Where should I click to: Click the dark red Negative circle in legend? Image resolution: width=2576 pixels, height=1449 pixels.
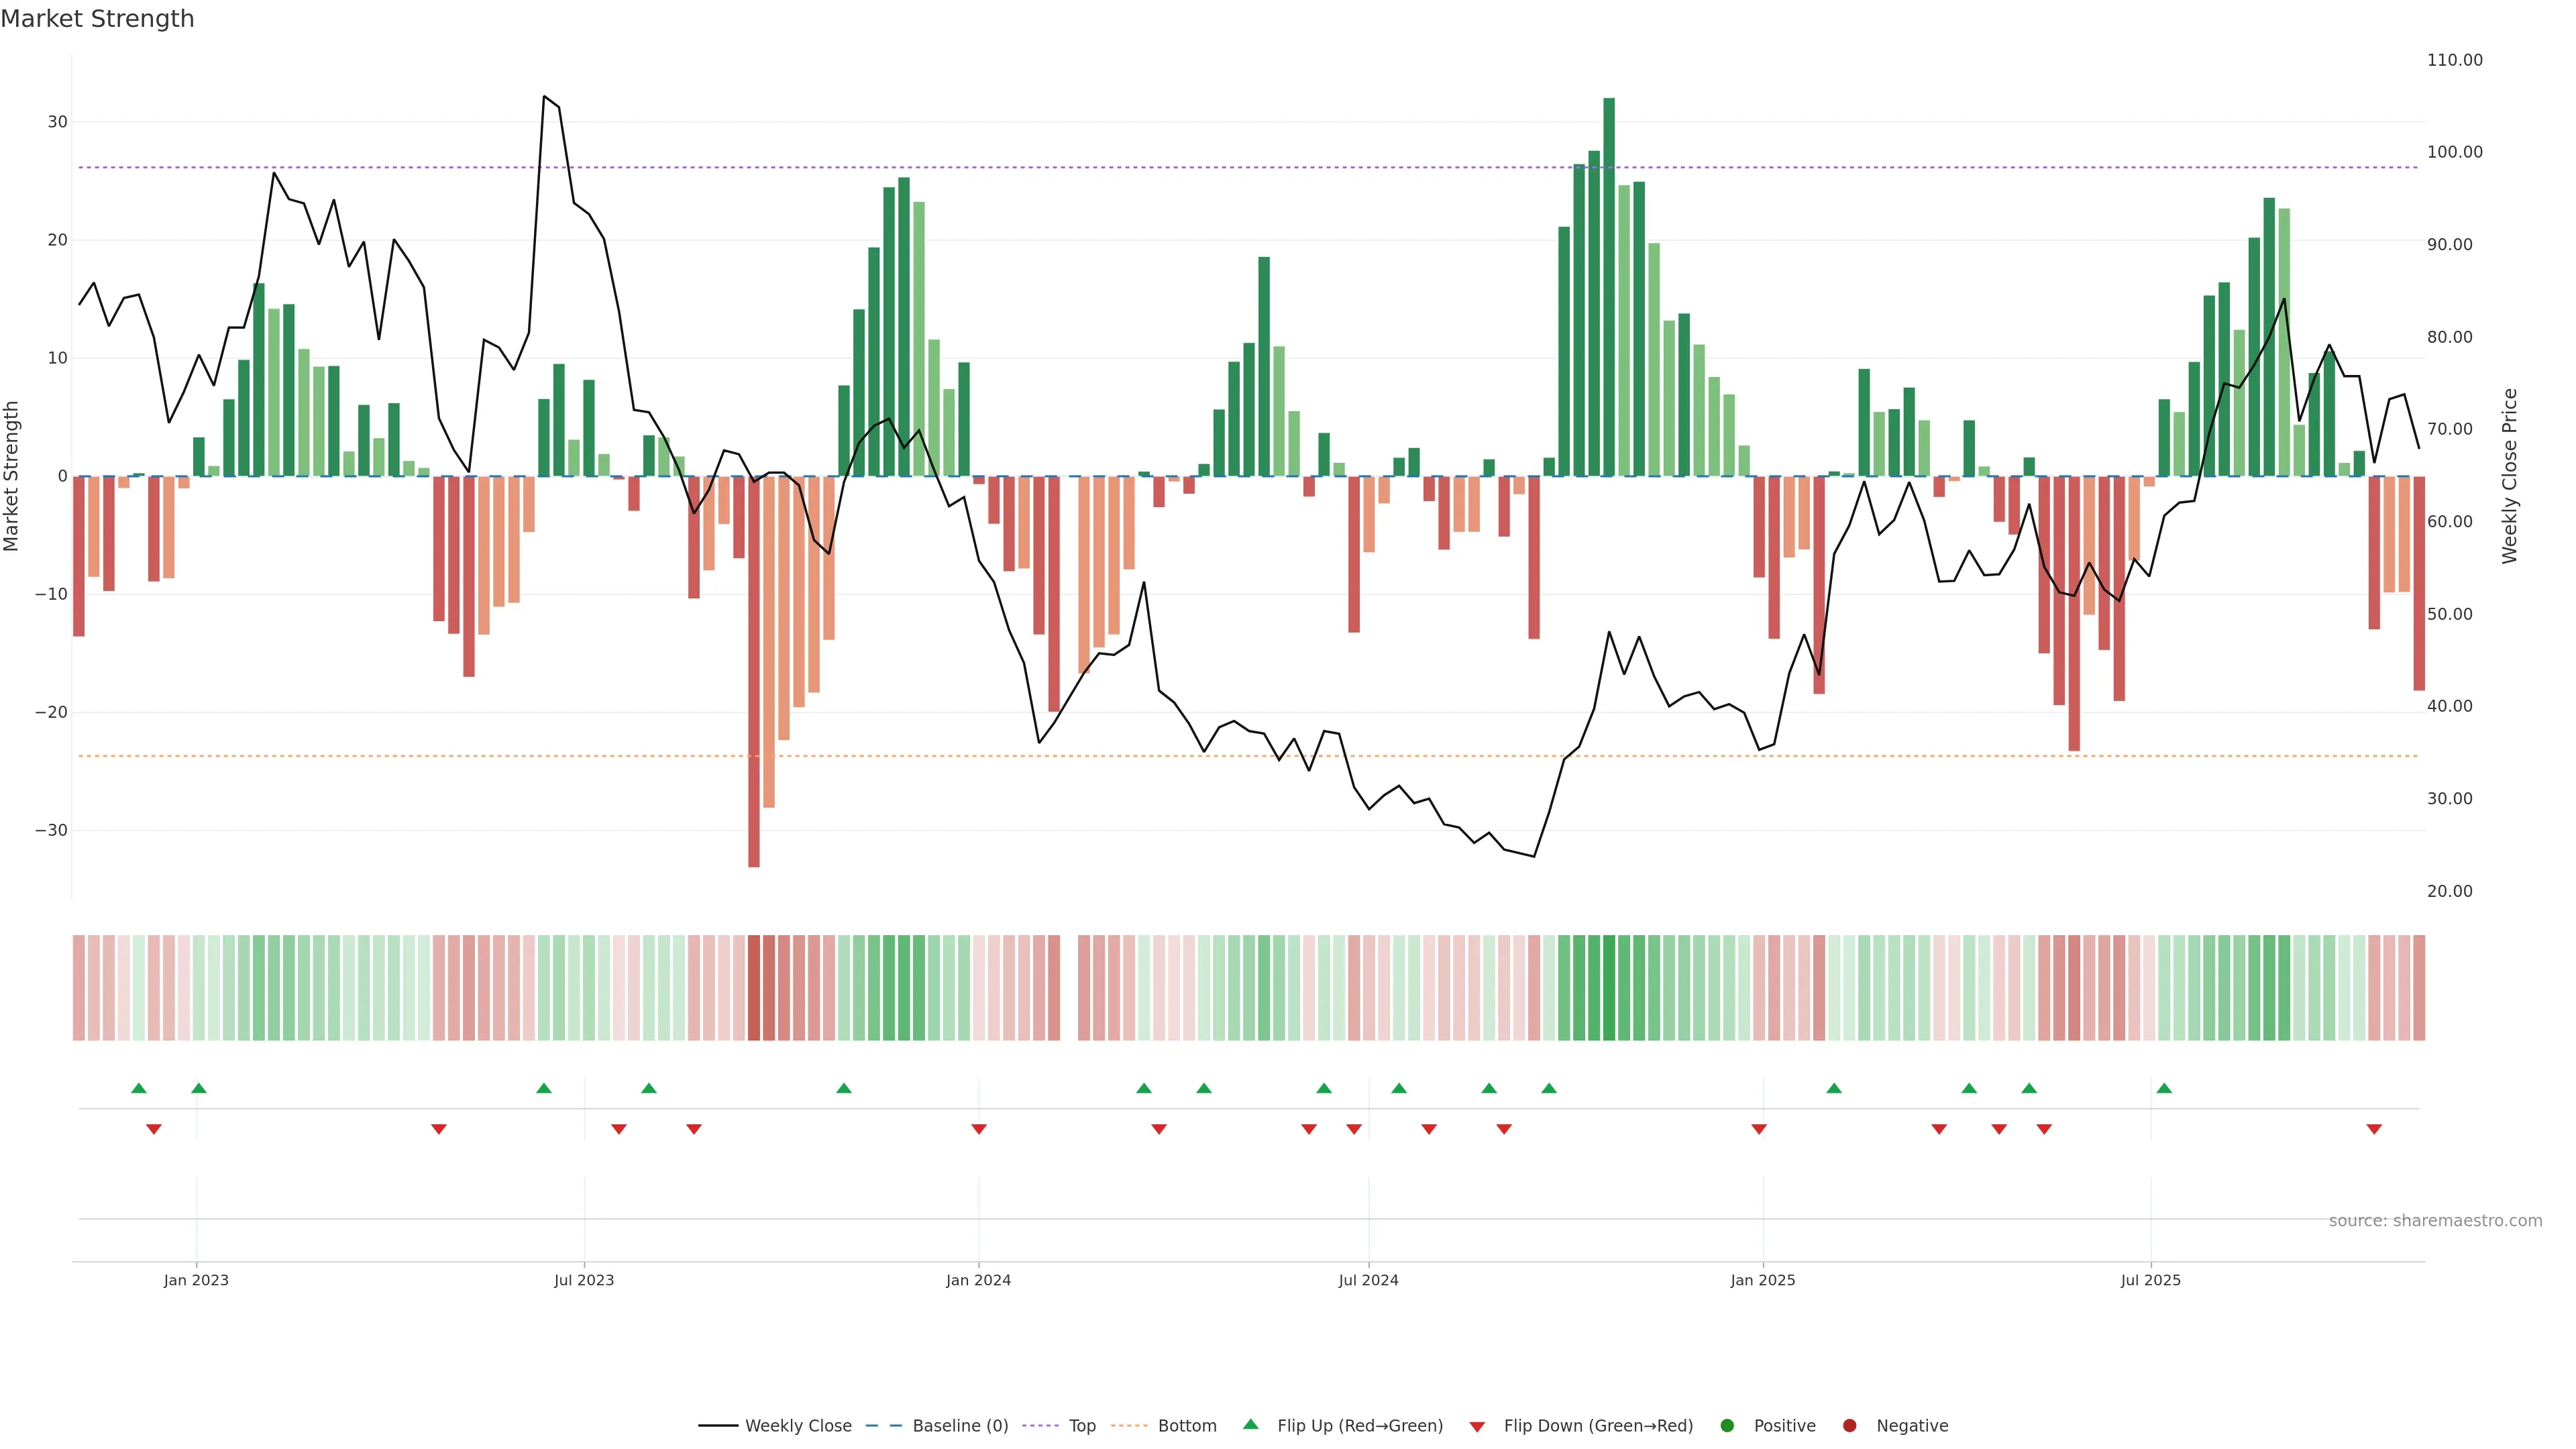(x=1849, y=1425)
